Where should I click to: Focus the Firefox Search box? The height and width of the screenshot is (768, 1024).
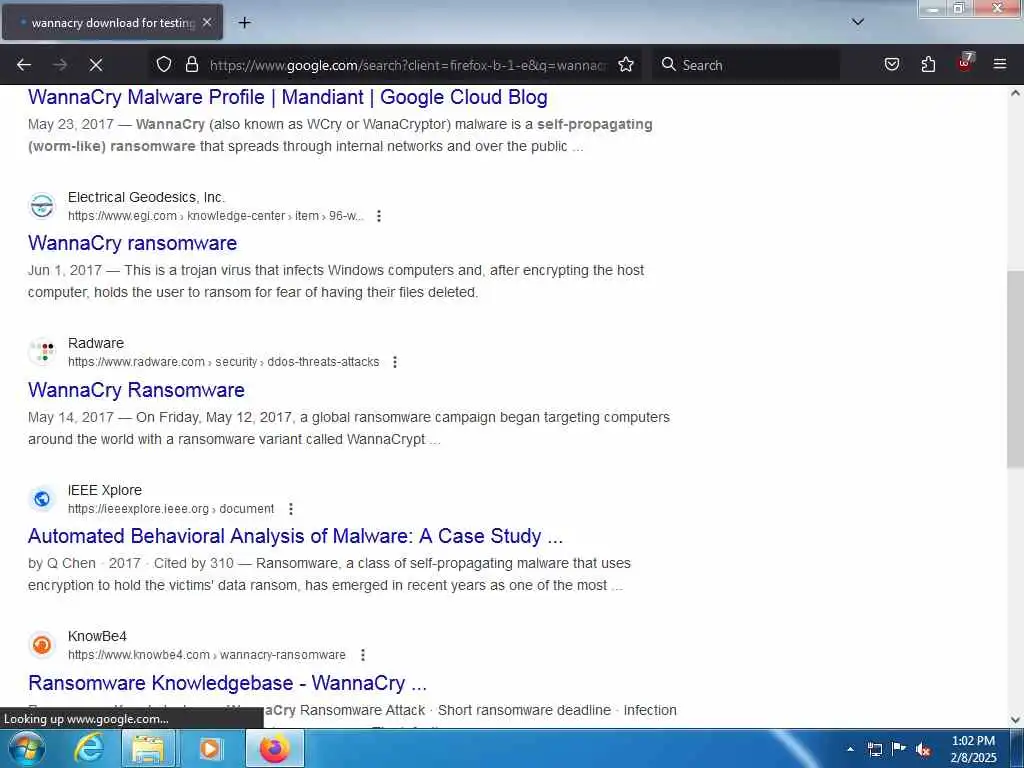(x=746, y=65)
